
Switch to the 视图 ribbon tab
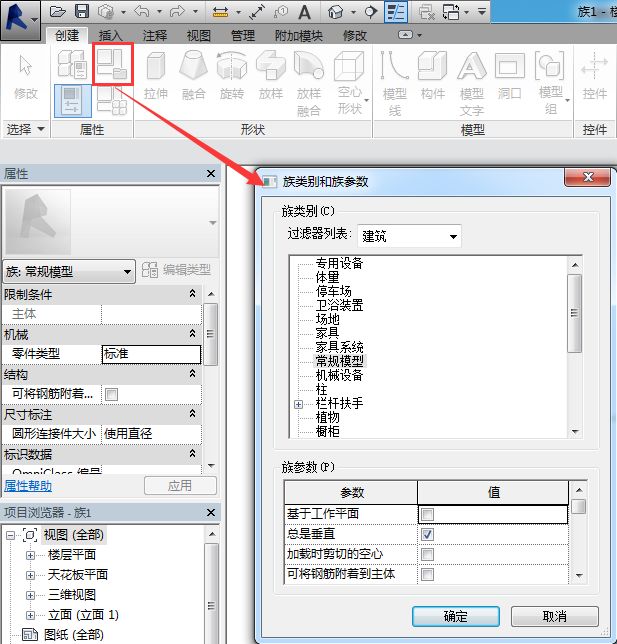tap(199, 36)
